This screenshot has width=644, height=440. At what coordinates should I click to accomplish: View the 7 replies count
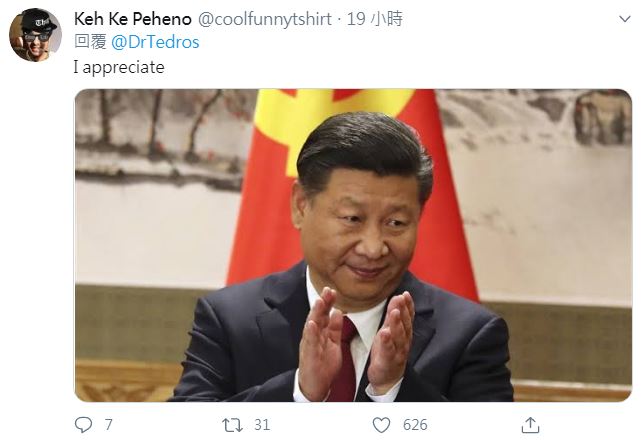point(108,425)
